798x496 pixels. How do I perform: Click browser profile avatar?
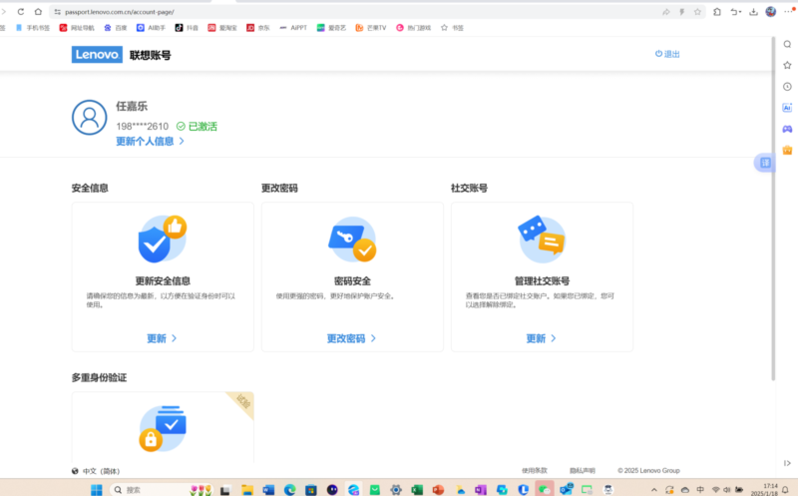click(771, 11)
